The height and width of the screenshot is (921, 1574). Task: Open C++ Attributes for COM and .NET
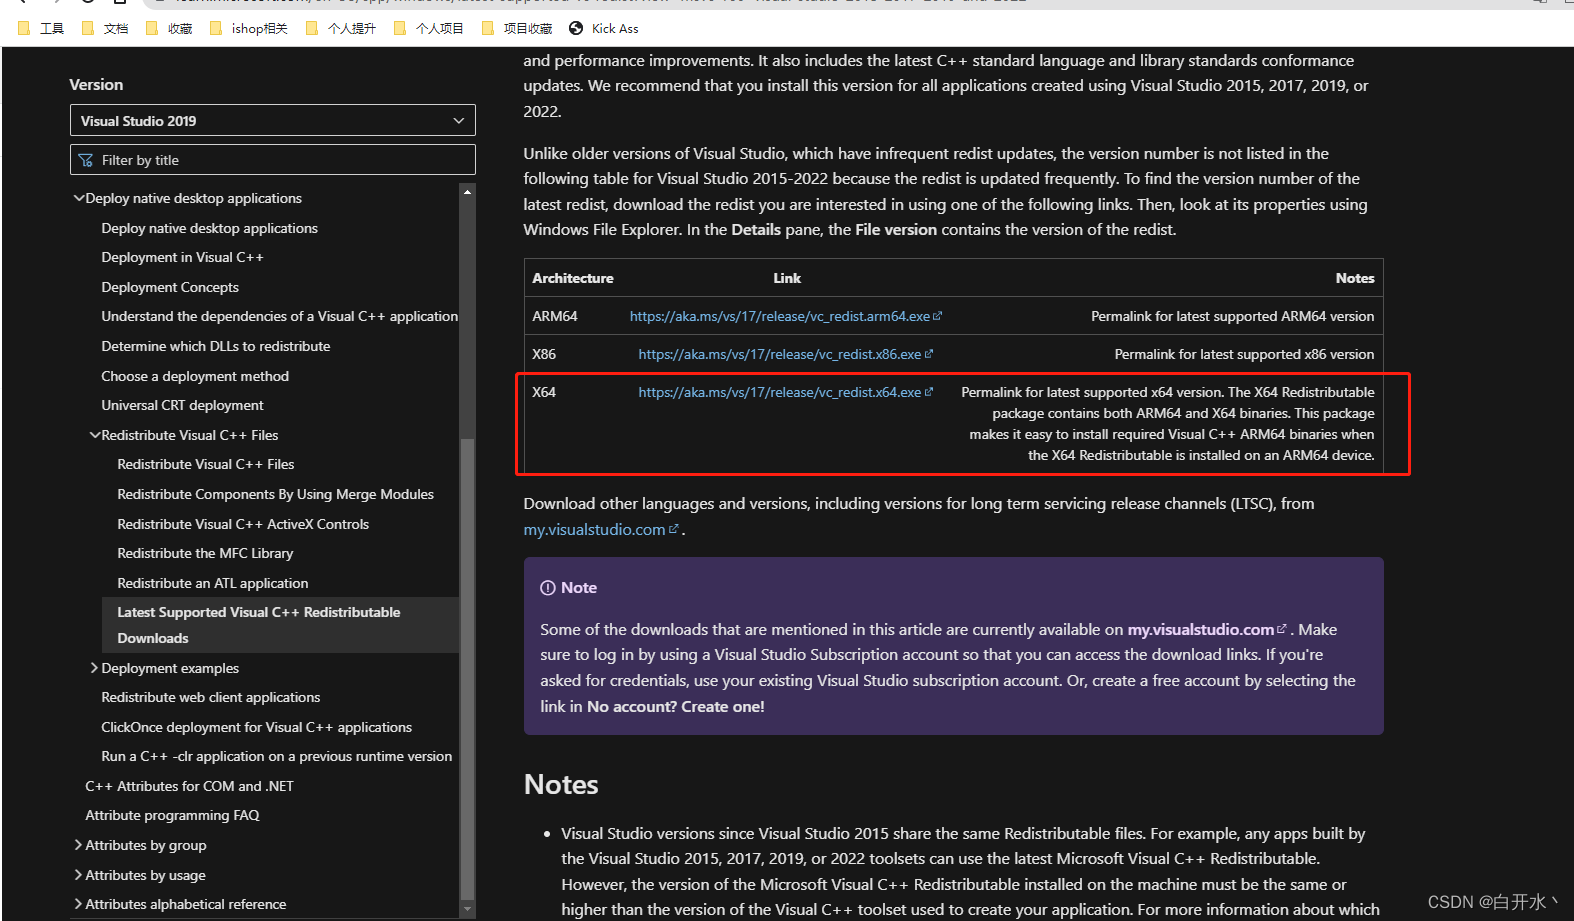[189, 786]
